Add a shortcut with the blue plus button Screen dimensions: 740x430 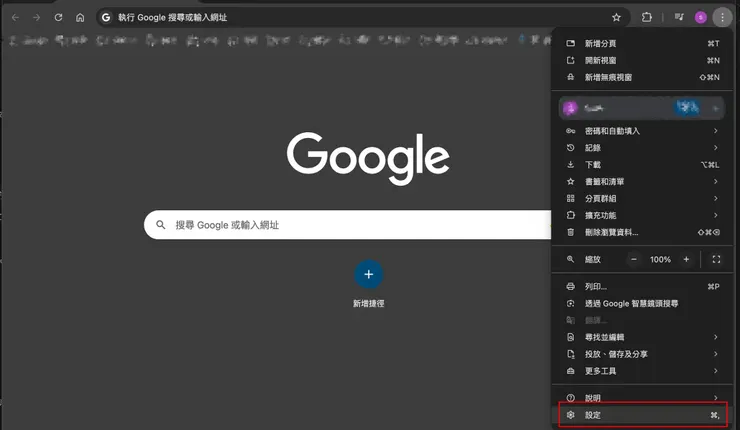pos(369,274)
